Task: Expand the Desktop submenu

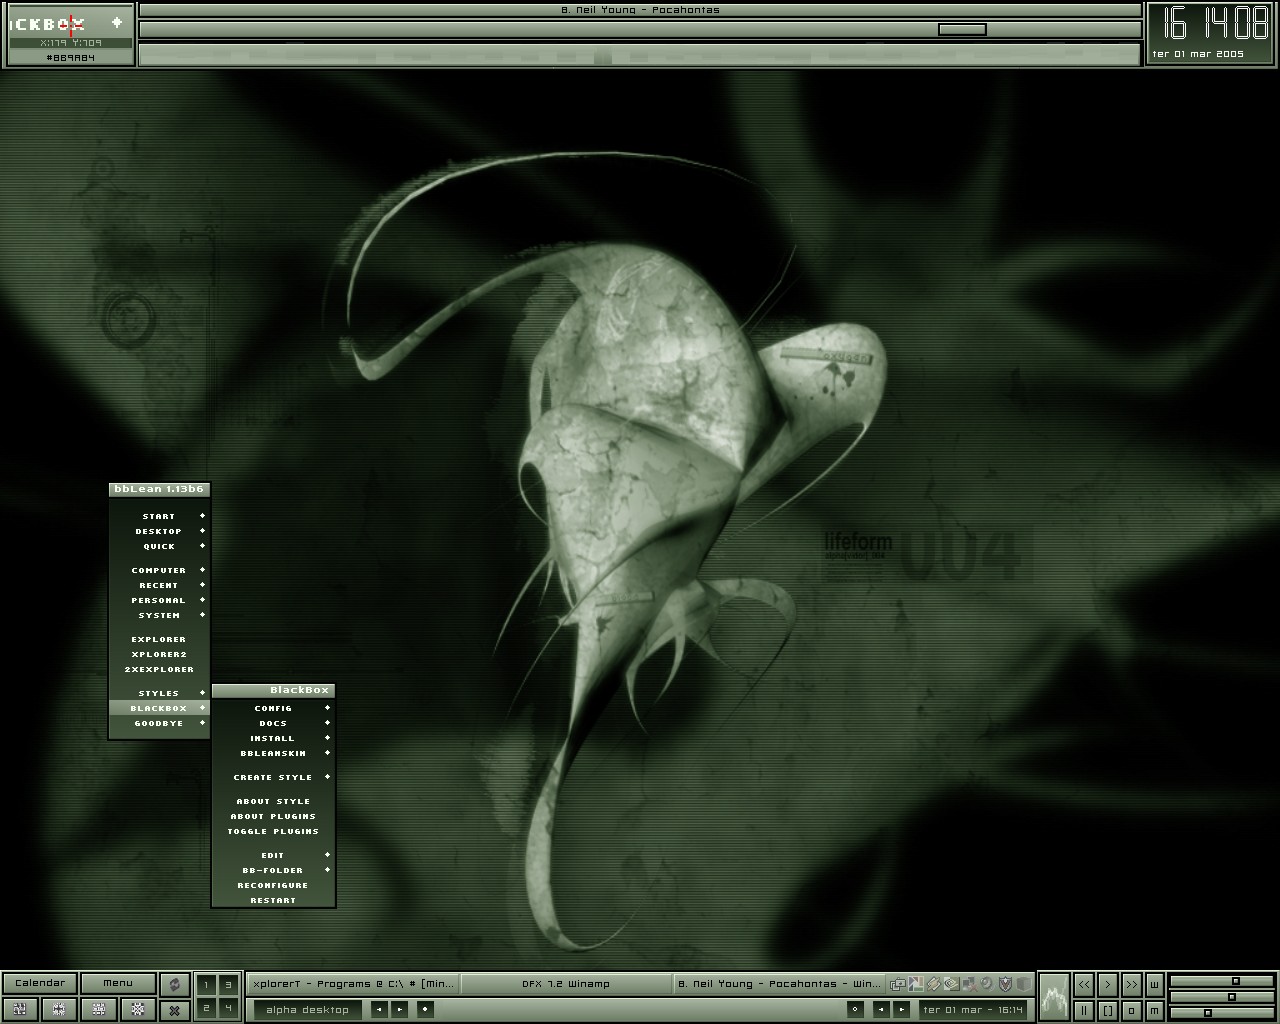Action: click(x=159, y=531)
